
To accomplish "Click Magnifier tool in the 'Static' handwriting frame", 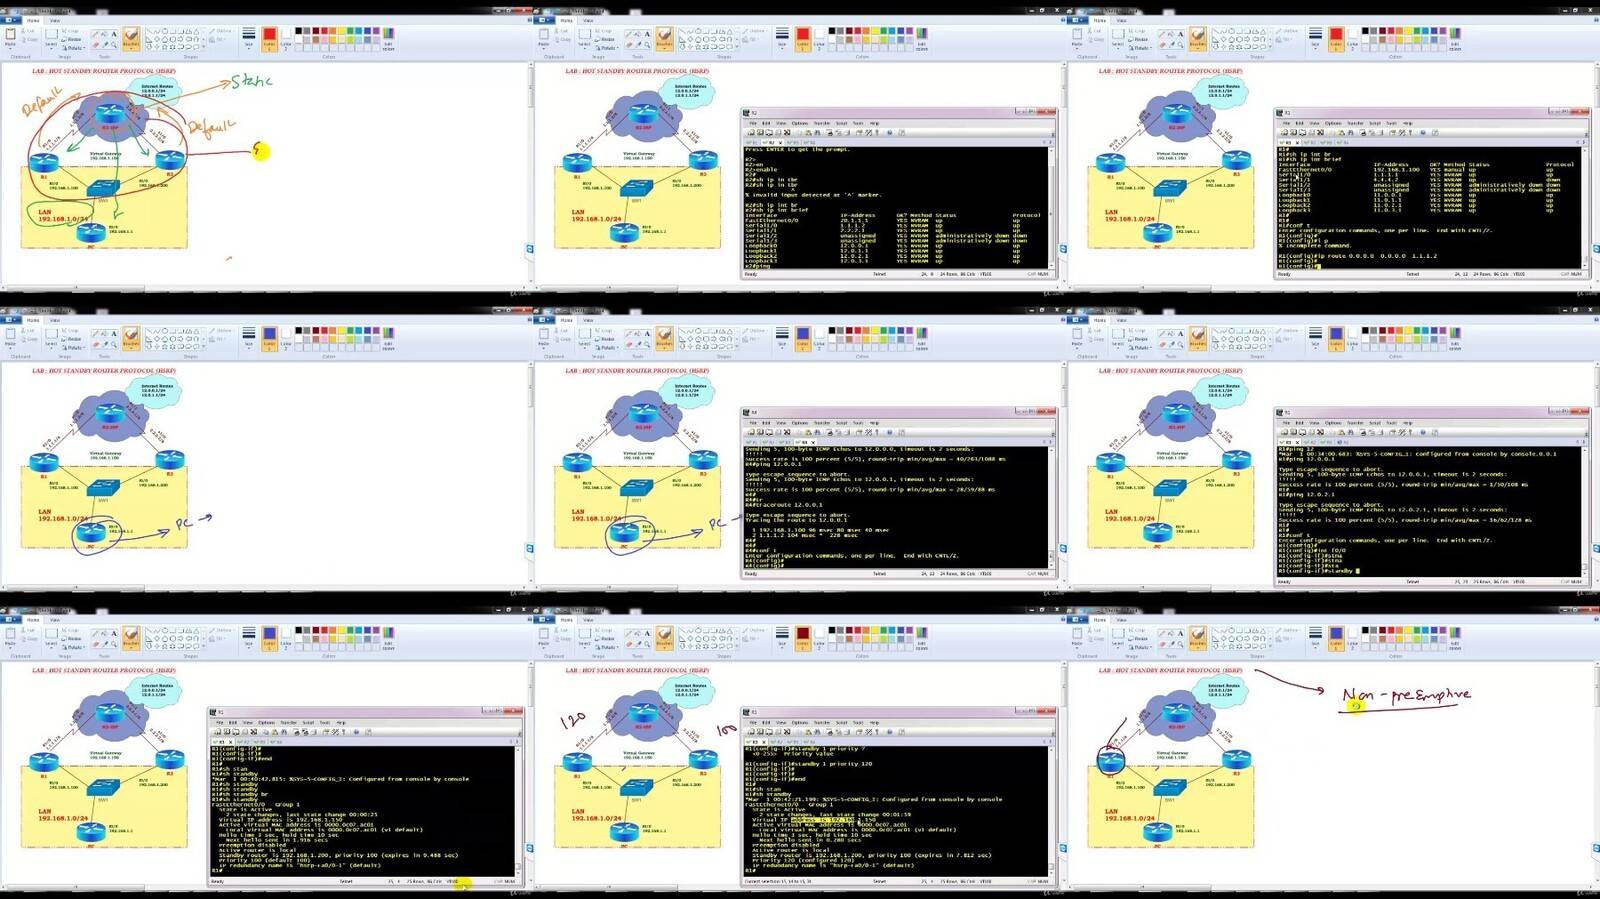I will coord(114,43).
